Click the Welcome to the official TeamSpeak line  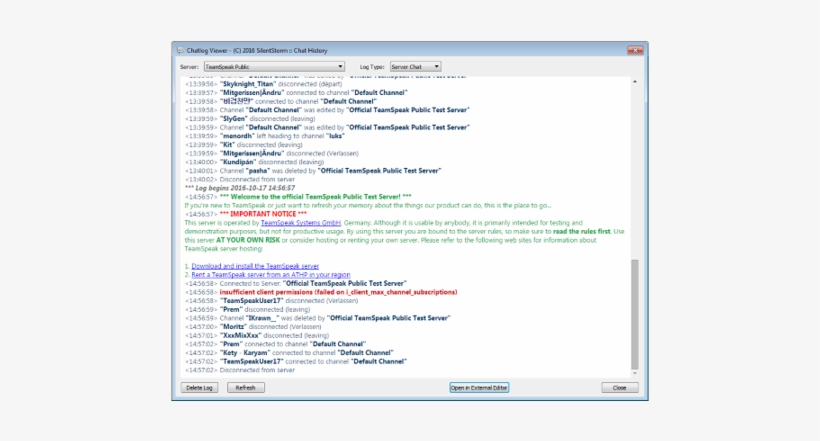298,197
